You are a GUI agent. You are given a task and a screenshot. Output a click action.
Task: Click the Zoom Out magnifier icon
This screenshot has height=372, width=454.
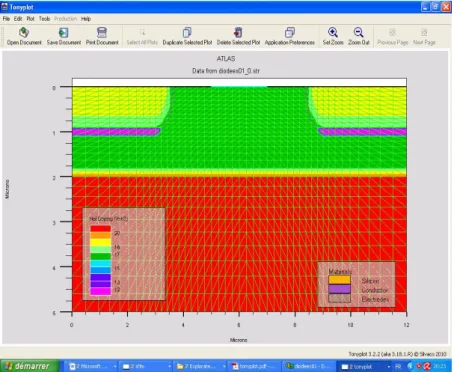[359, 32]
